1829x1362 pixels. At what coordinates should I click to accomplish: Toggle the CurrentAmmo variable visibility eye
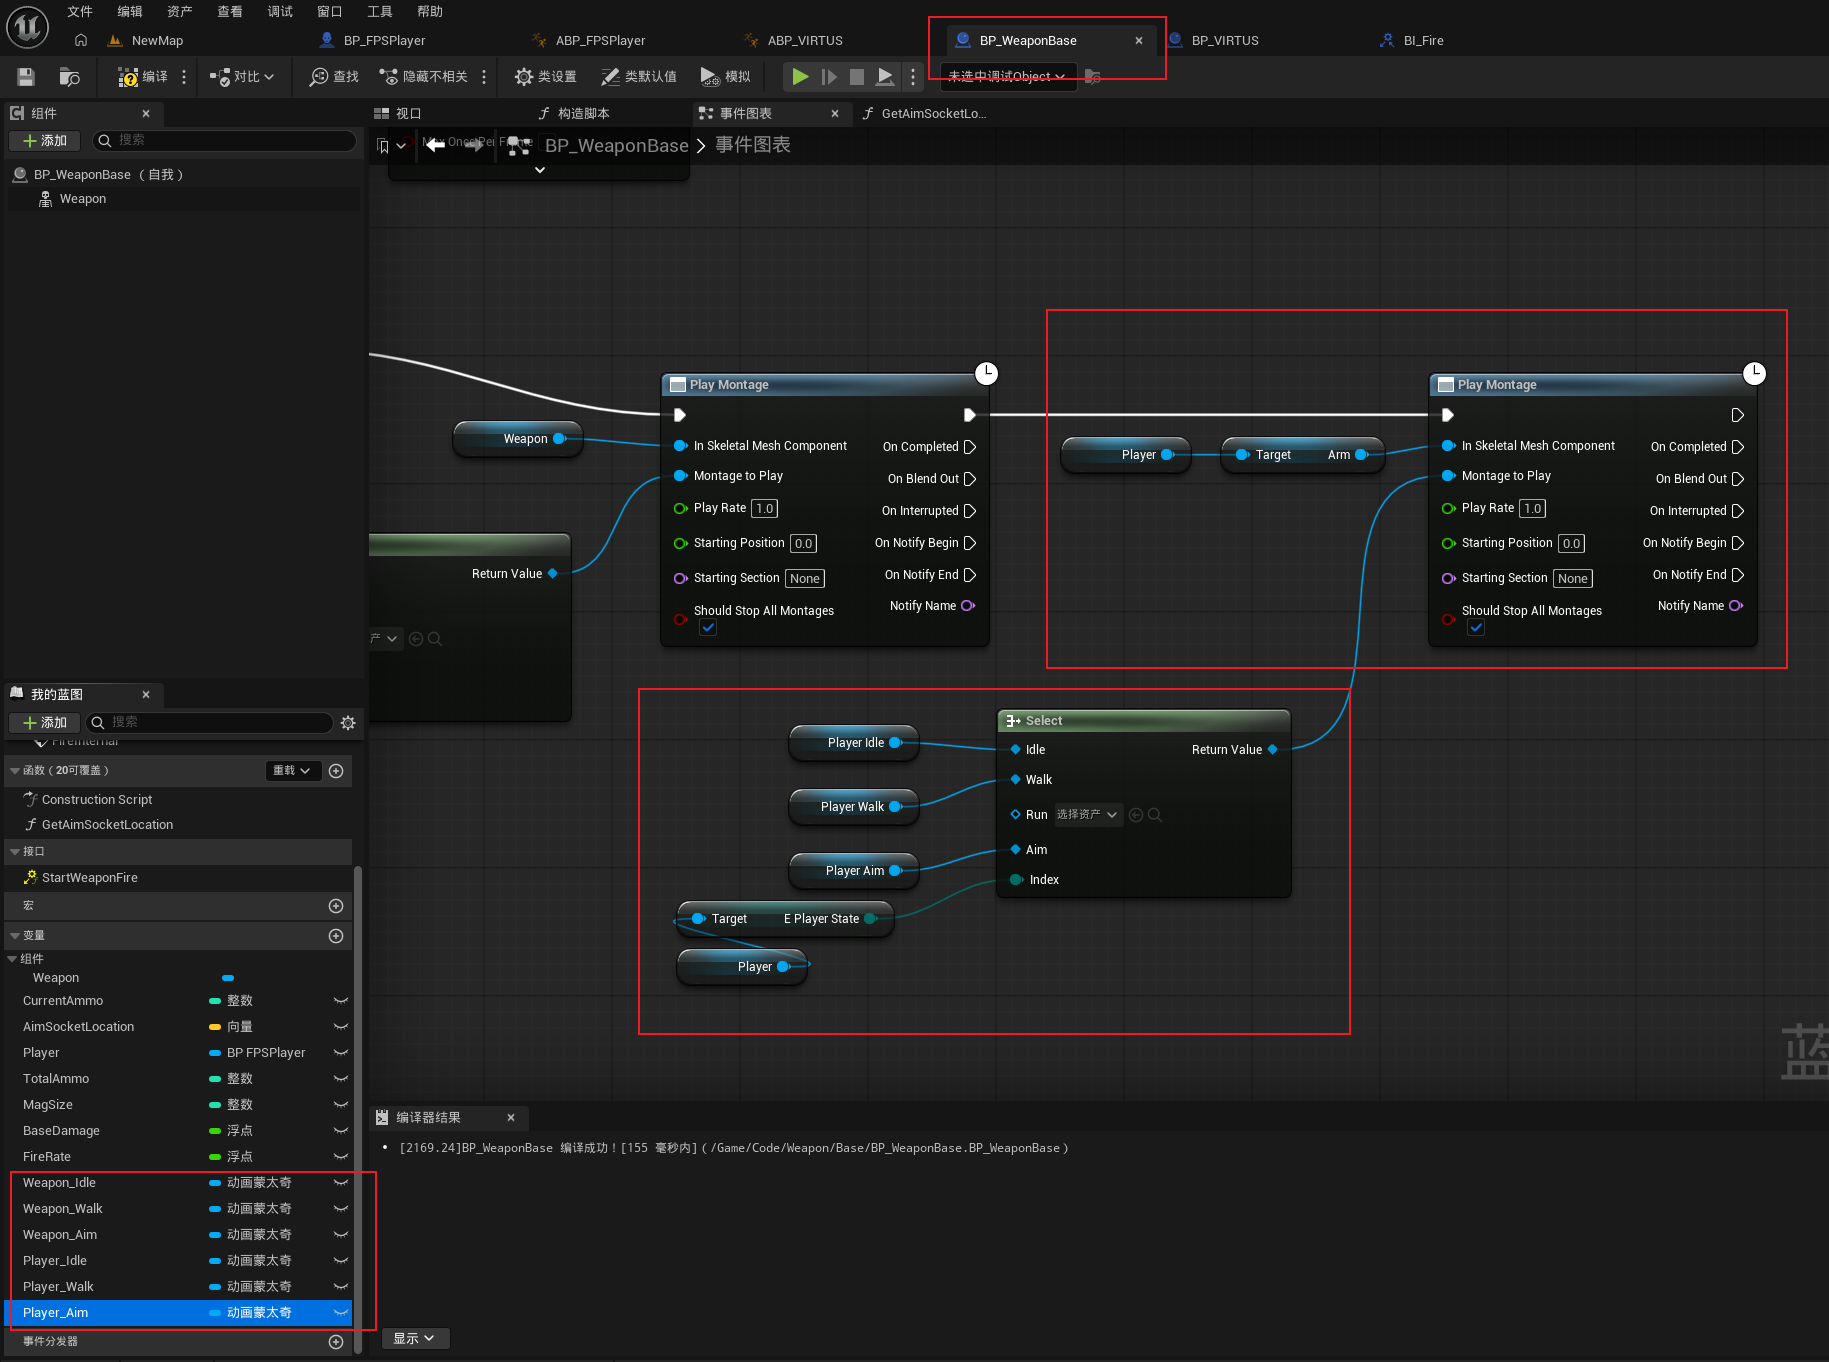pyautogui.click(x=340, y=1001)
